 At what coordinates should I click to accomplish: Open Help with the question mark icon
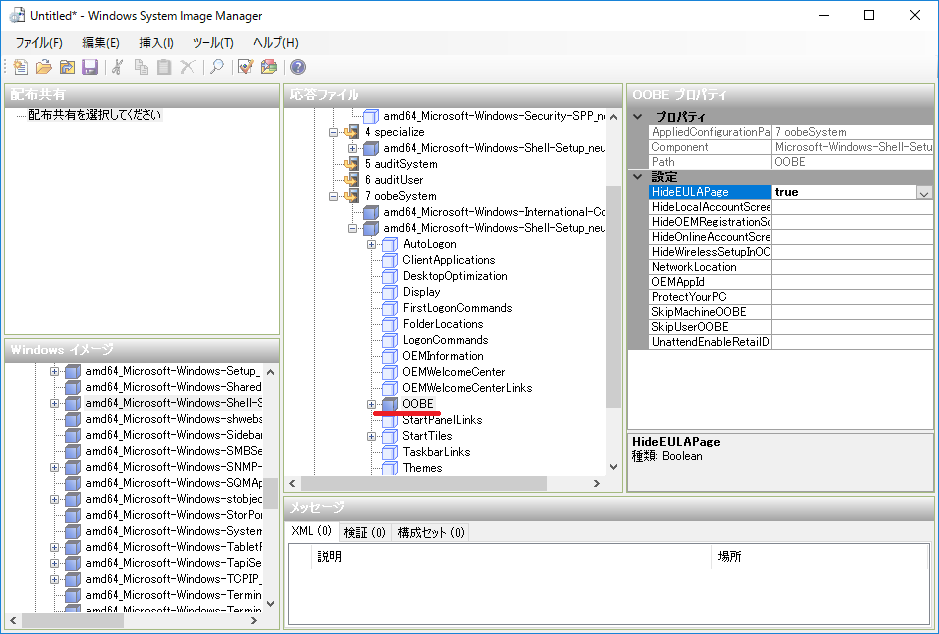click(x=298, y=67)
